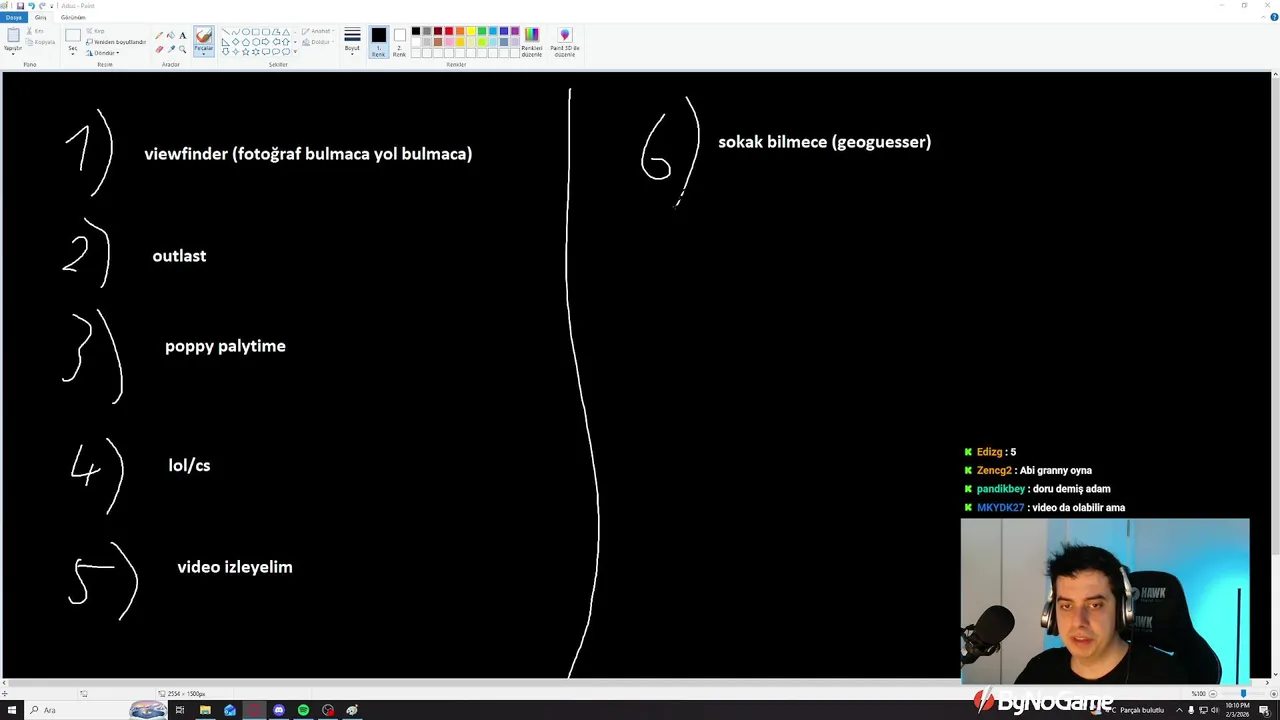The image size is (1280, 720).
Task: Click the taskbar clock and date
Action: pos(1237,710)
